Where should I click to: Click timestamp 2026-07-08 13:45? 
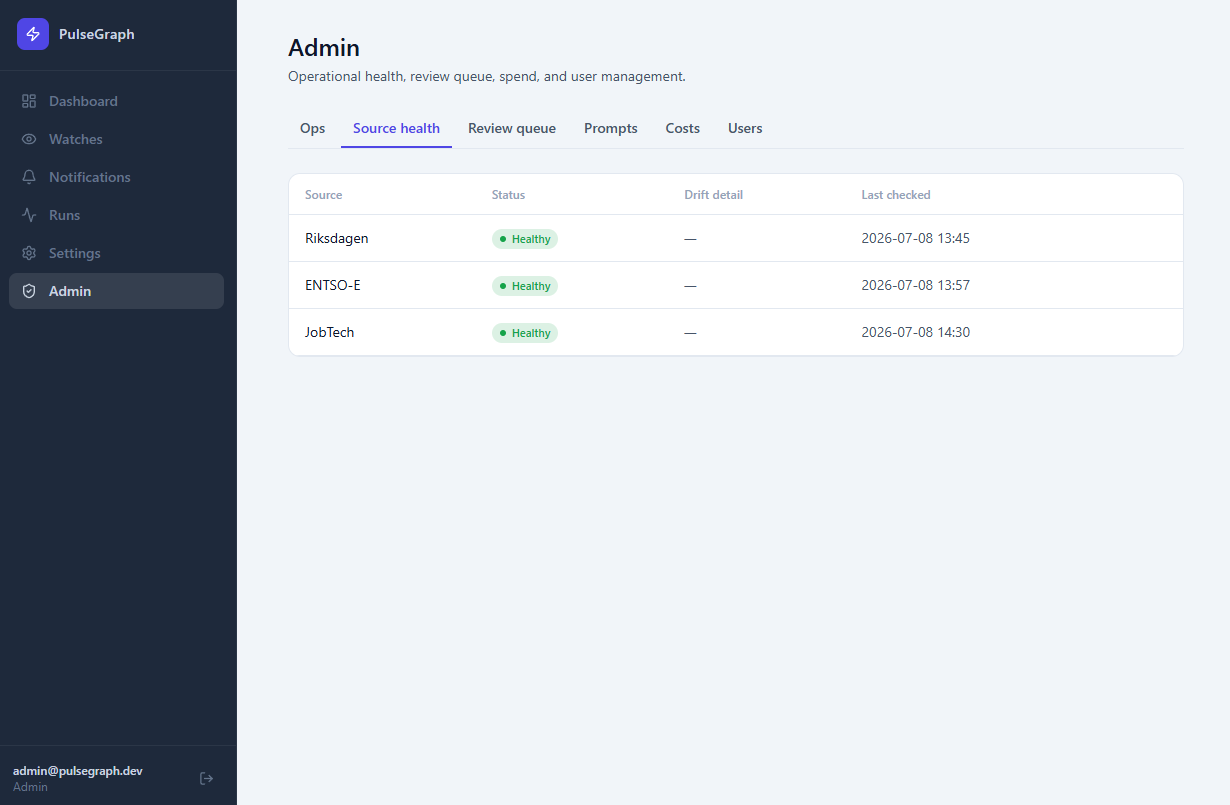[916, 238]
